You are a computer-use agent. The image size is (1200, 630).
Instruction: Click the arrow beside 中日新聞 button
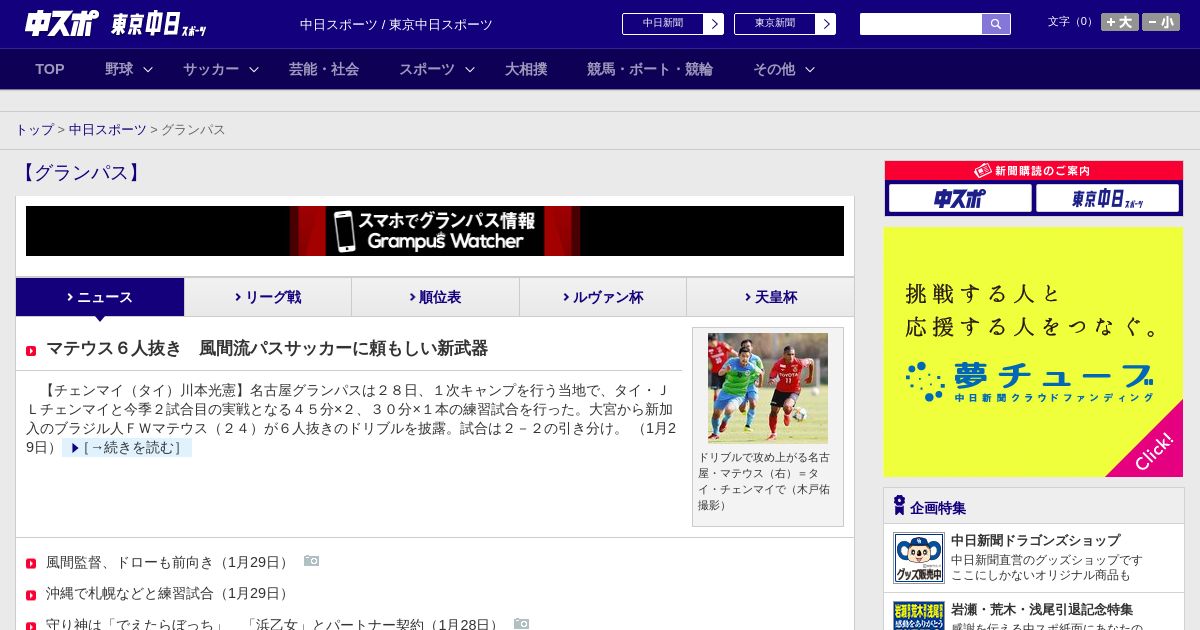[x=714, y=24]
